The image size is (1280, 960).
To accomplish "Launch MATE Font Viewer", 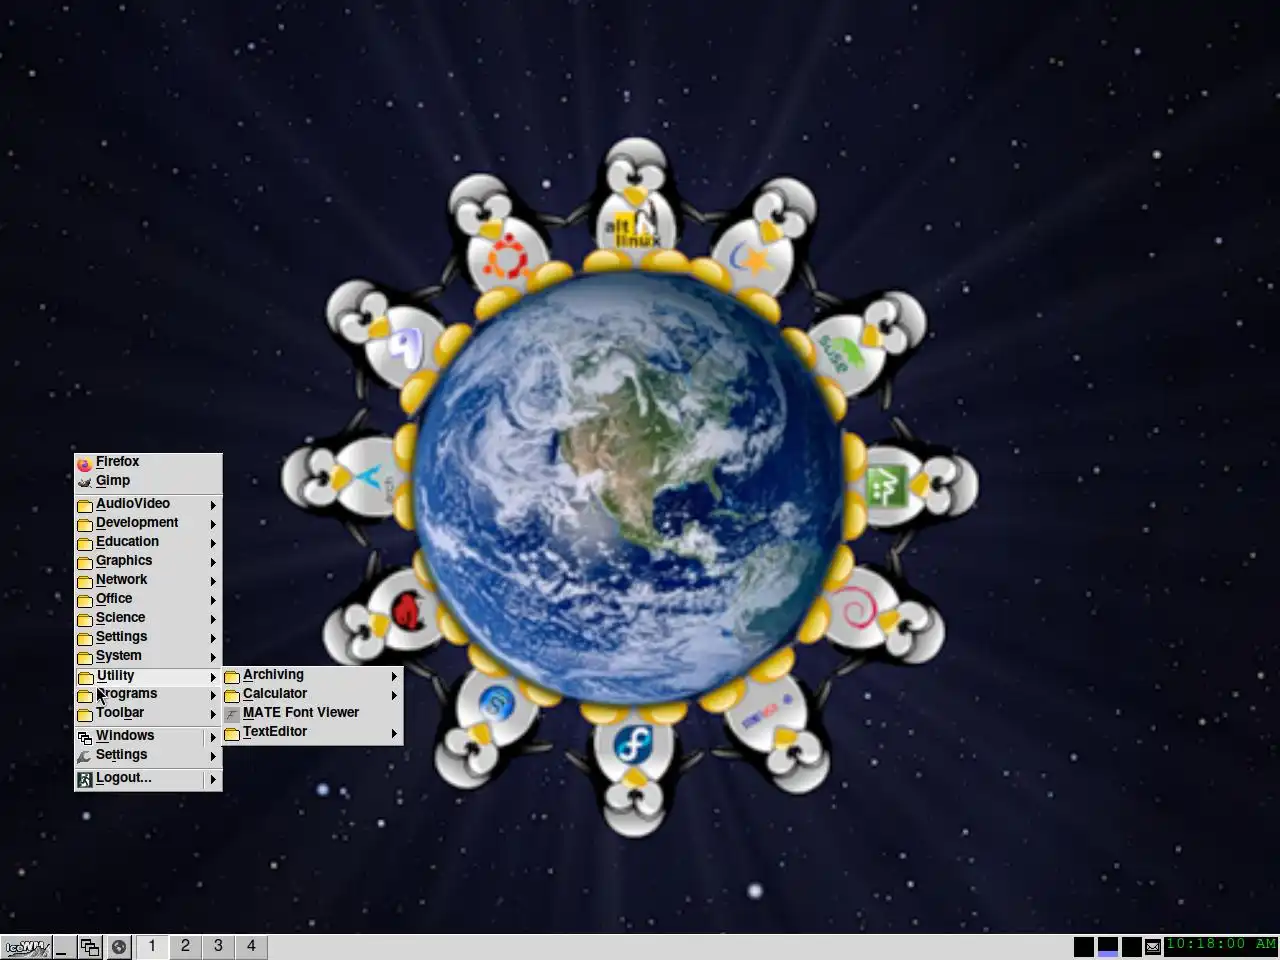I will (x=313, y=713).
